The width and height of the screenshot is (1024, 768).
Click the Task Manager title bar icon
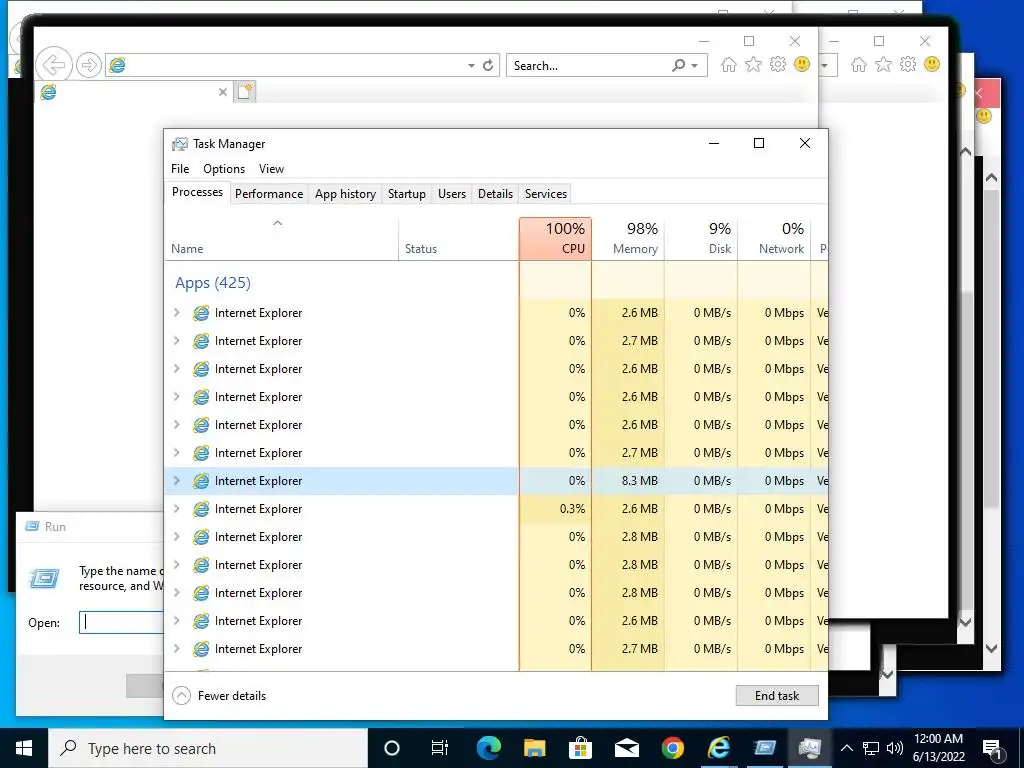(180, 144)
